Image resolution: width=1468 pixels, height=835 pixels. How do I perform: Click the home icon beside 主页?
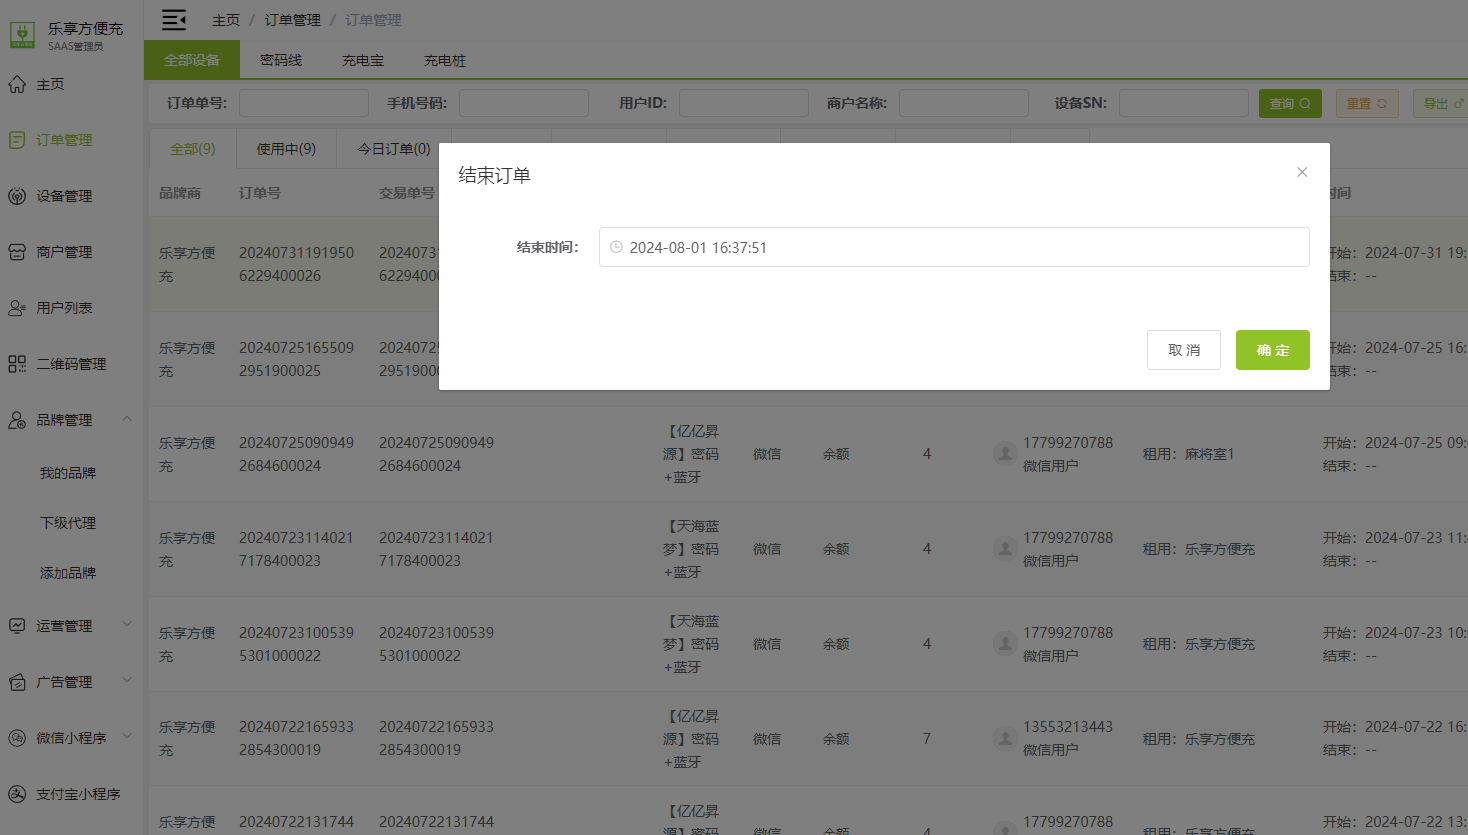pyautogui.click(x=17, y=84)
